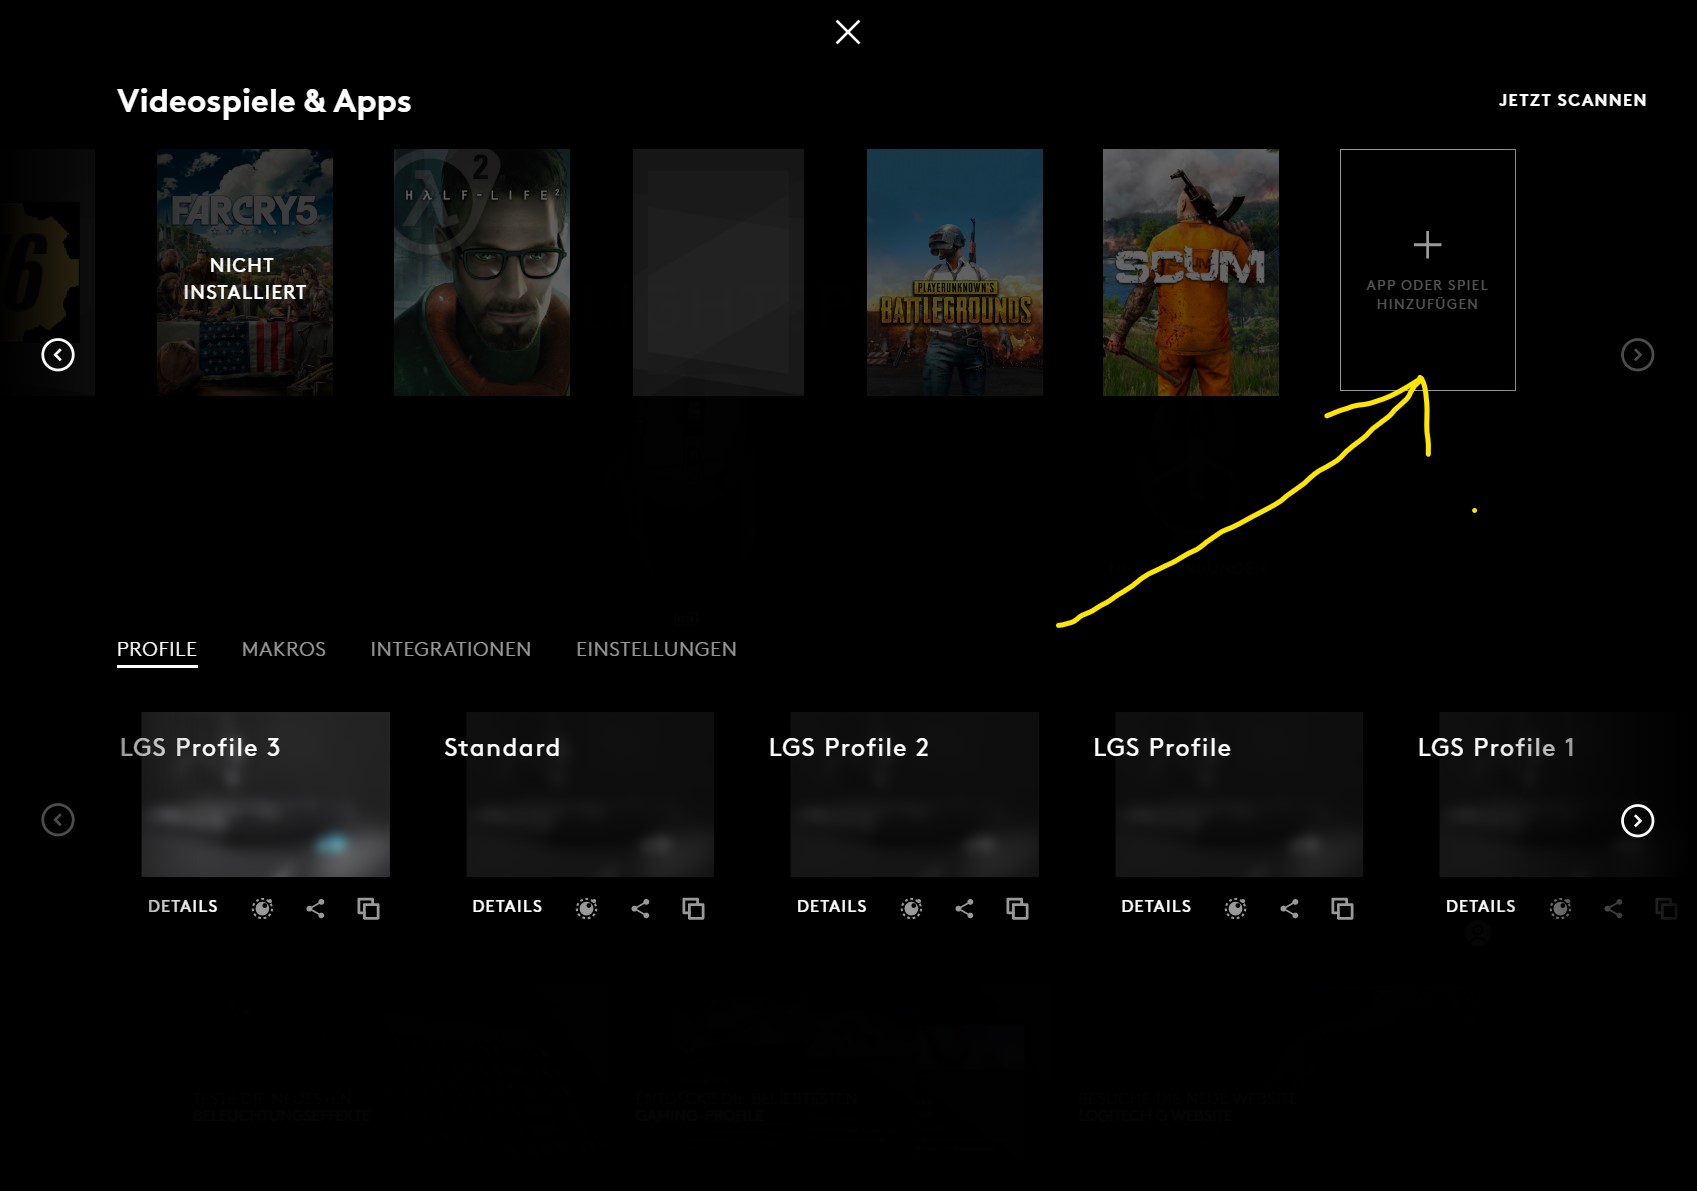Open DETAILS for LGS Profile 1
This screenshot has height=1191, width=1697.
point(1481,906)
